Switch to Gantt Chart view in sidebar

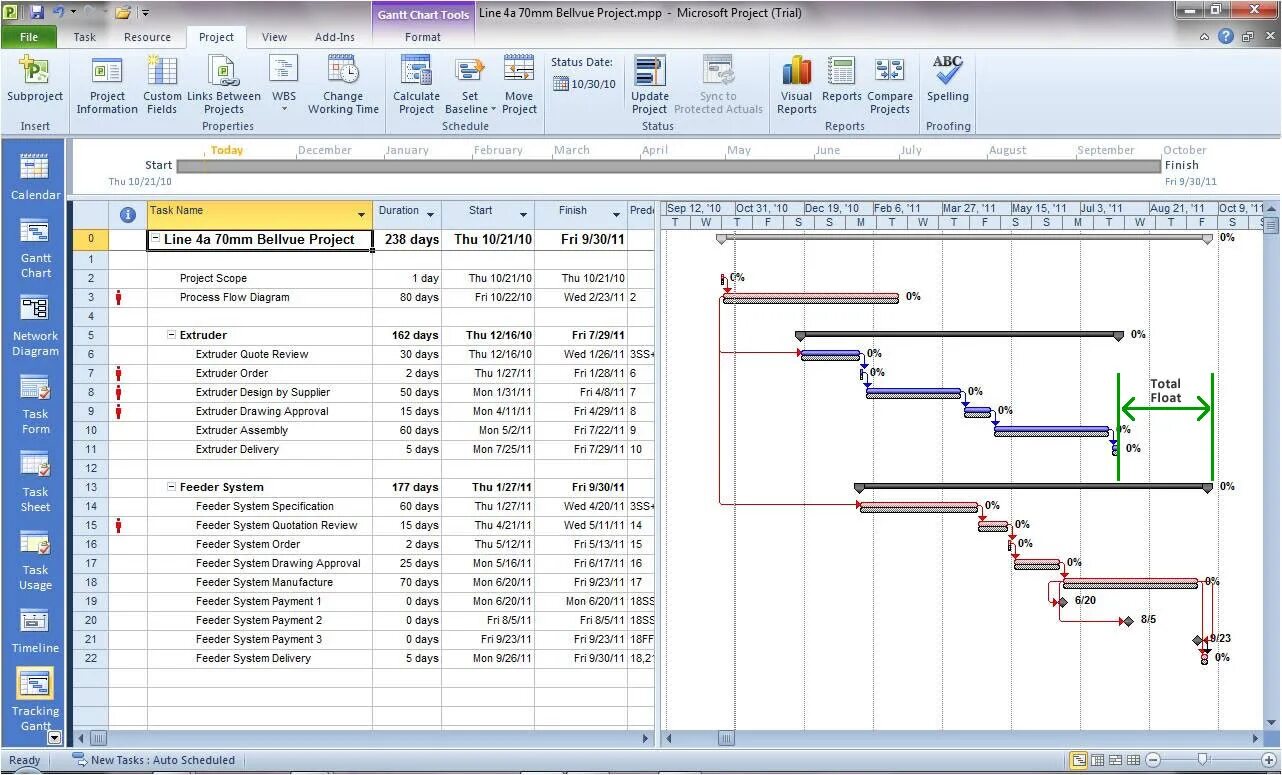35,250
